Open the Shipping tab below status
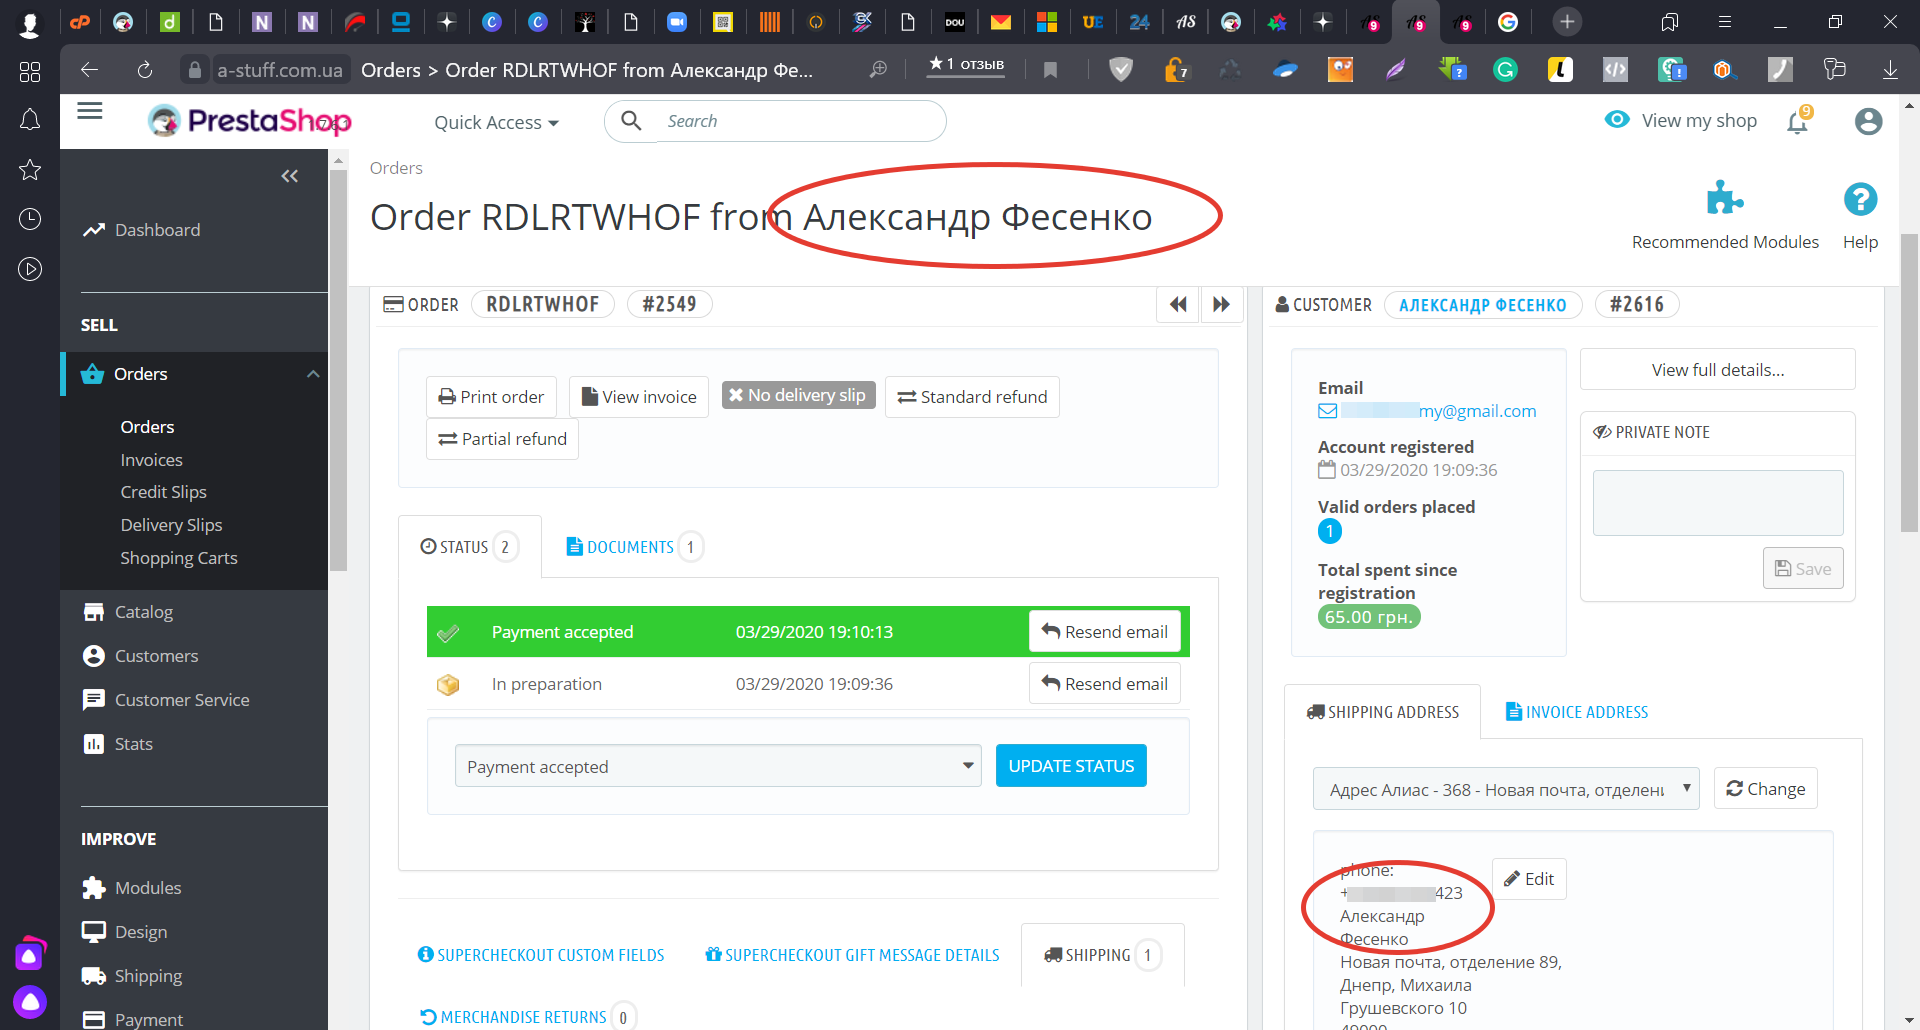 point(1103,955)
